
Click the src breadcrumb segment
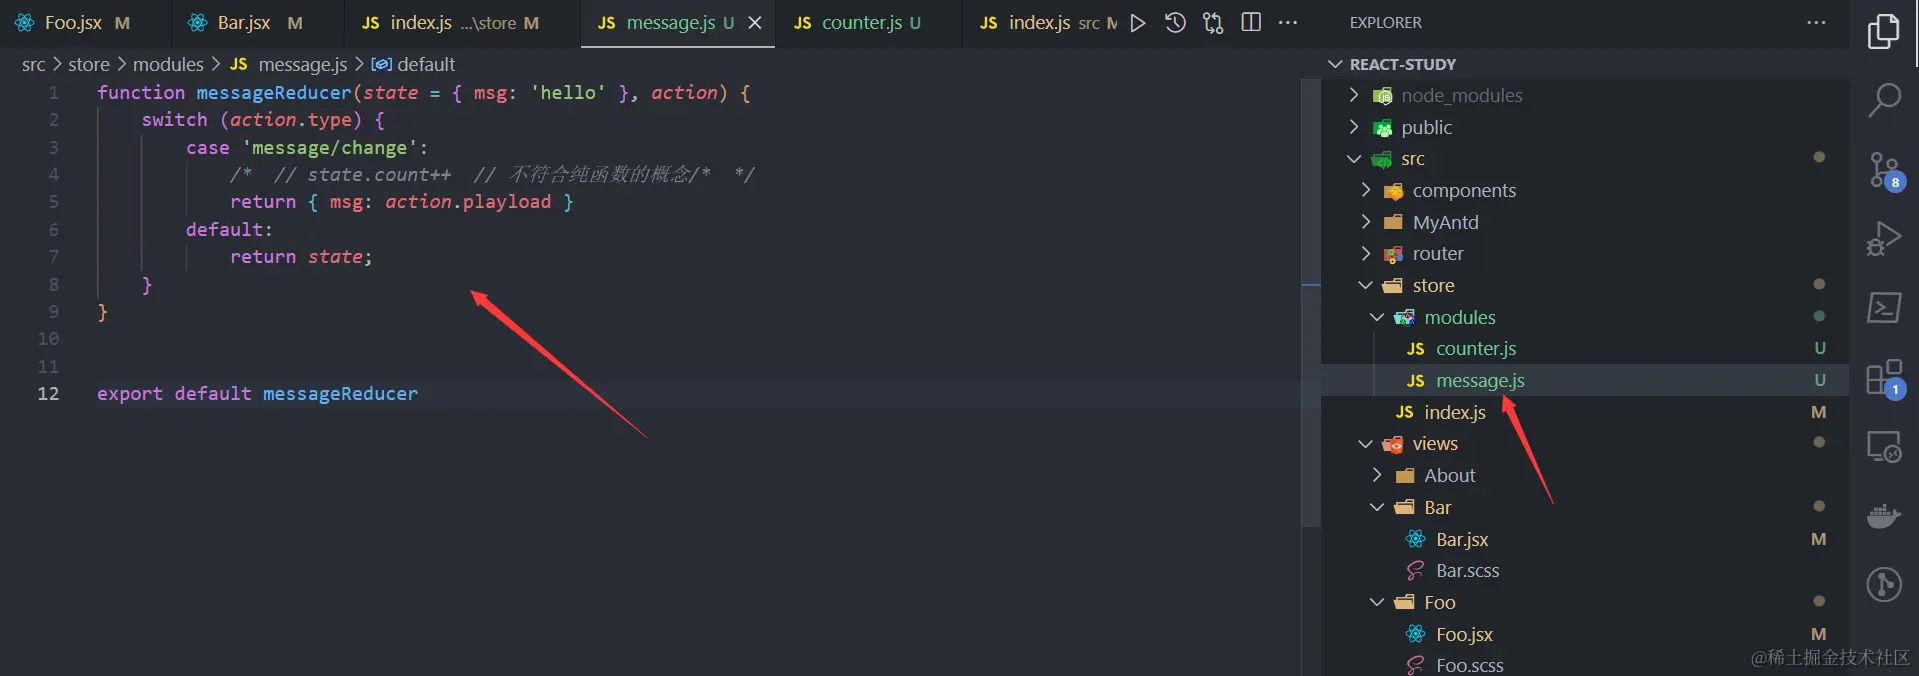pos(34,64)
